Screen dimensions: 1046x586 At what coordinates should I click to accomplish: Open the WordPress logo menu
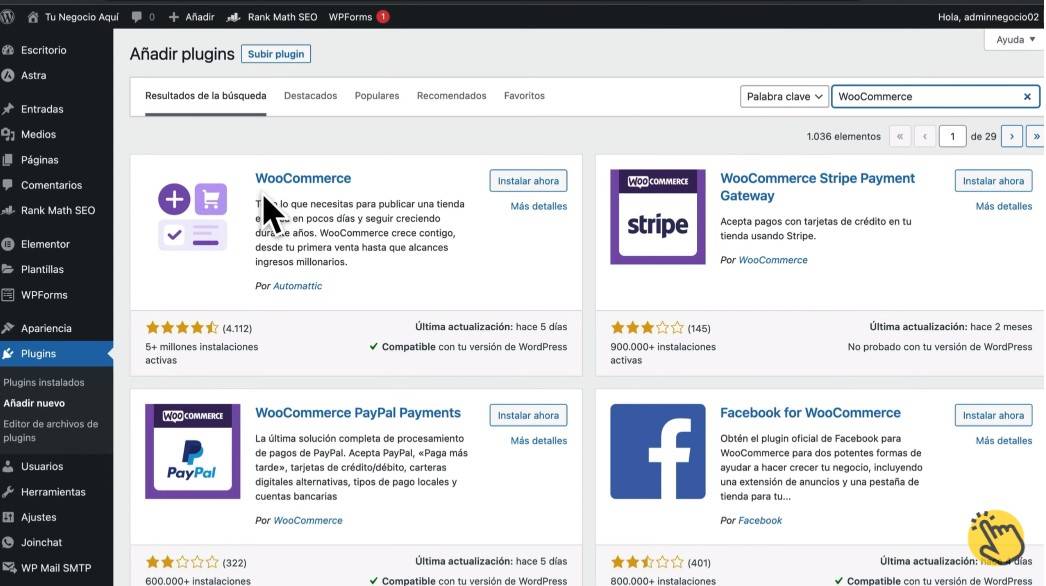tap(7, 17)
